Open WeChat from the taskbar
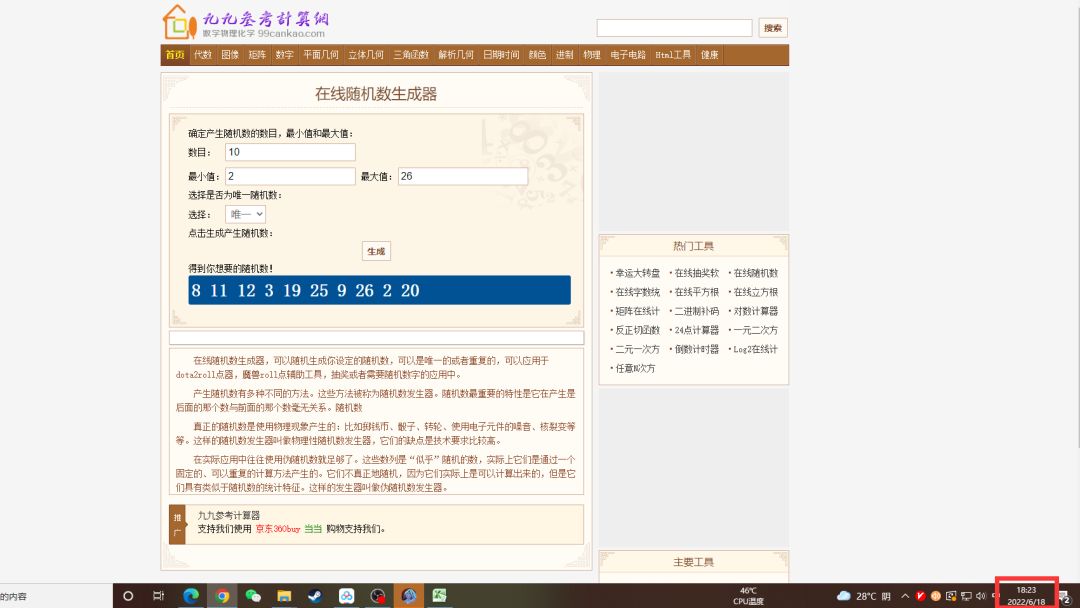Image resolution: width=1080 pixels, height=608 pixels. tap(253, 596)
